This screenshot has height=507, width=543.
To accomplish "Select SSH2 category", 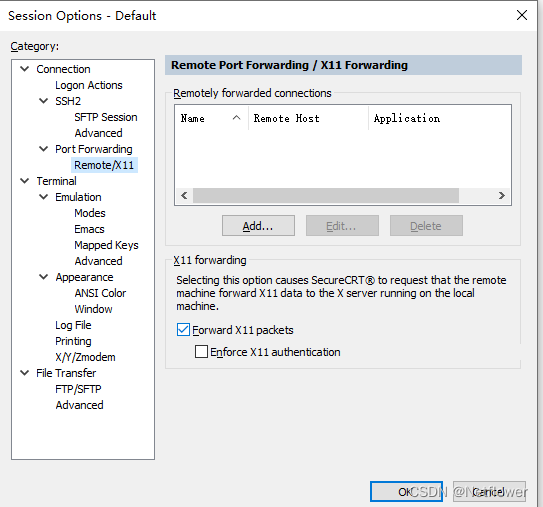I will click(68, 101).
